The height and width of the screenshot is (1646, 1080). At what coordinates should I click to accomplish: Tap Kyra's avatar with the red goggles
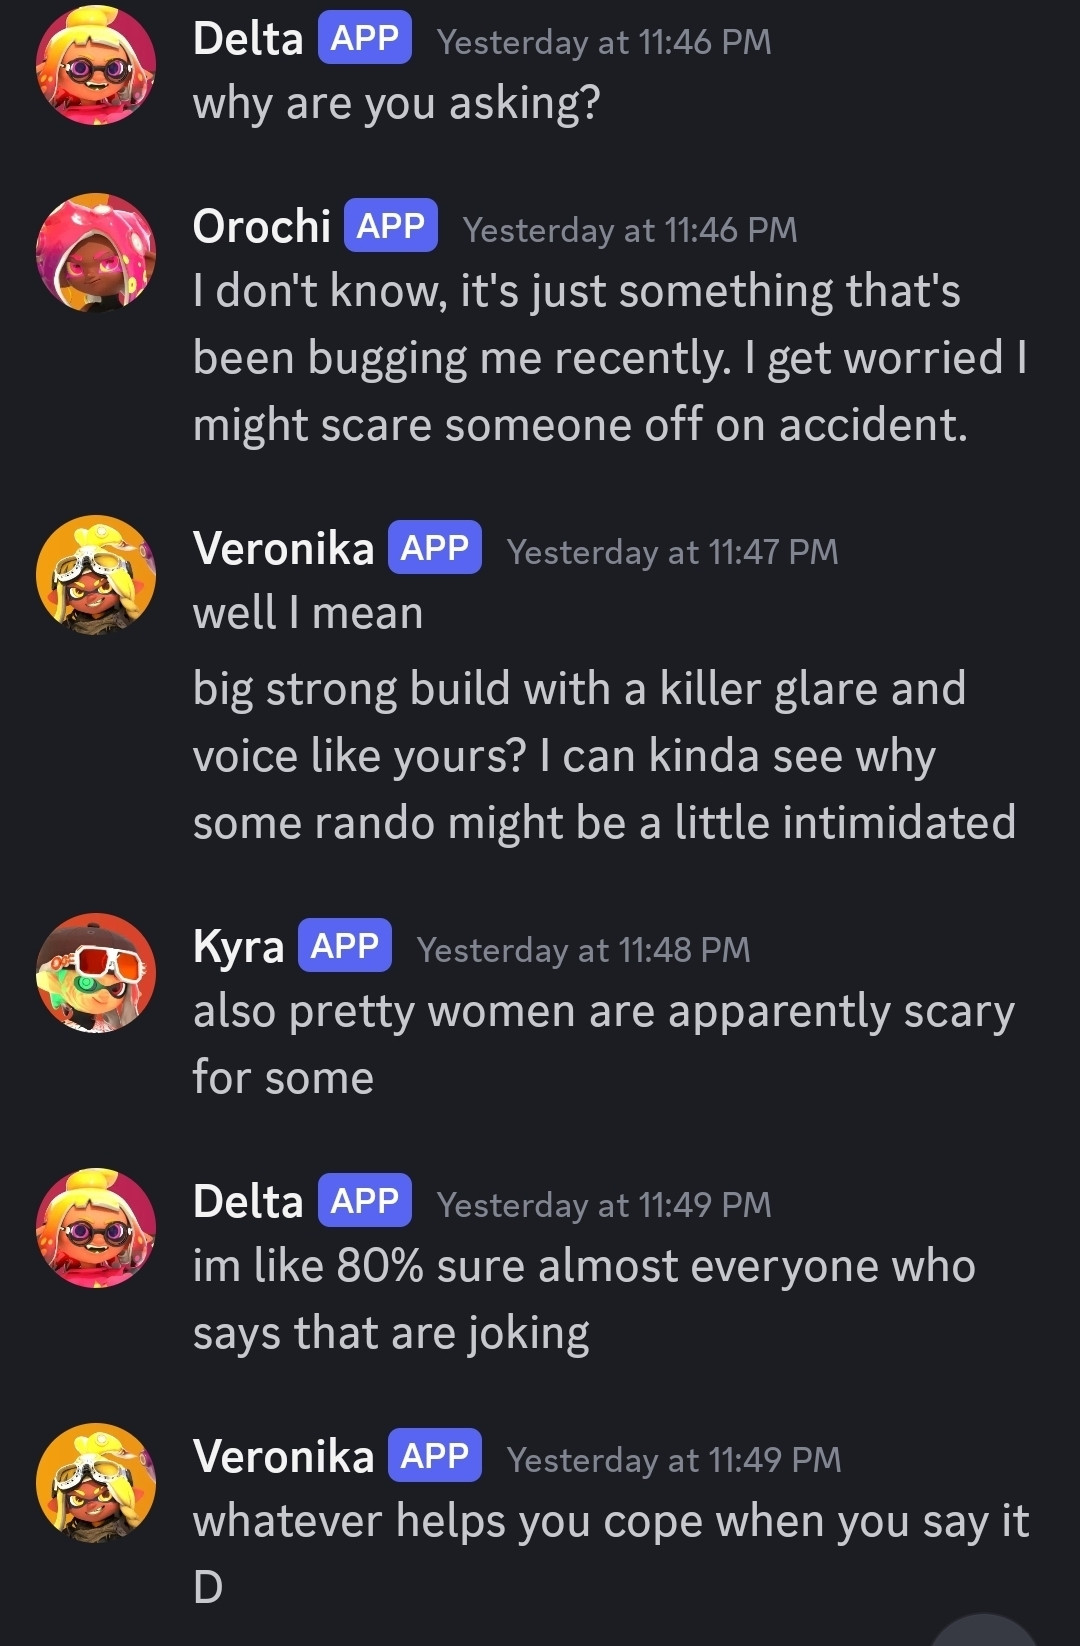(96, 973)
